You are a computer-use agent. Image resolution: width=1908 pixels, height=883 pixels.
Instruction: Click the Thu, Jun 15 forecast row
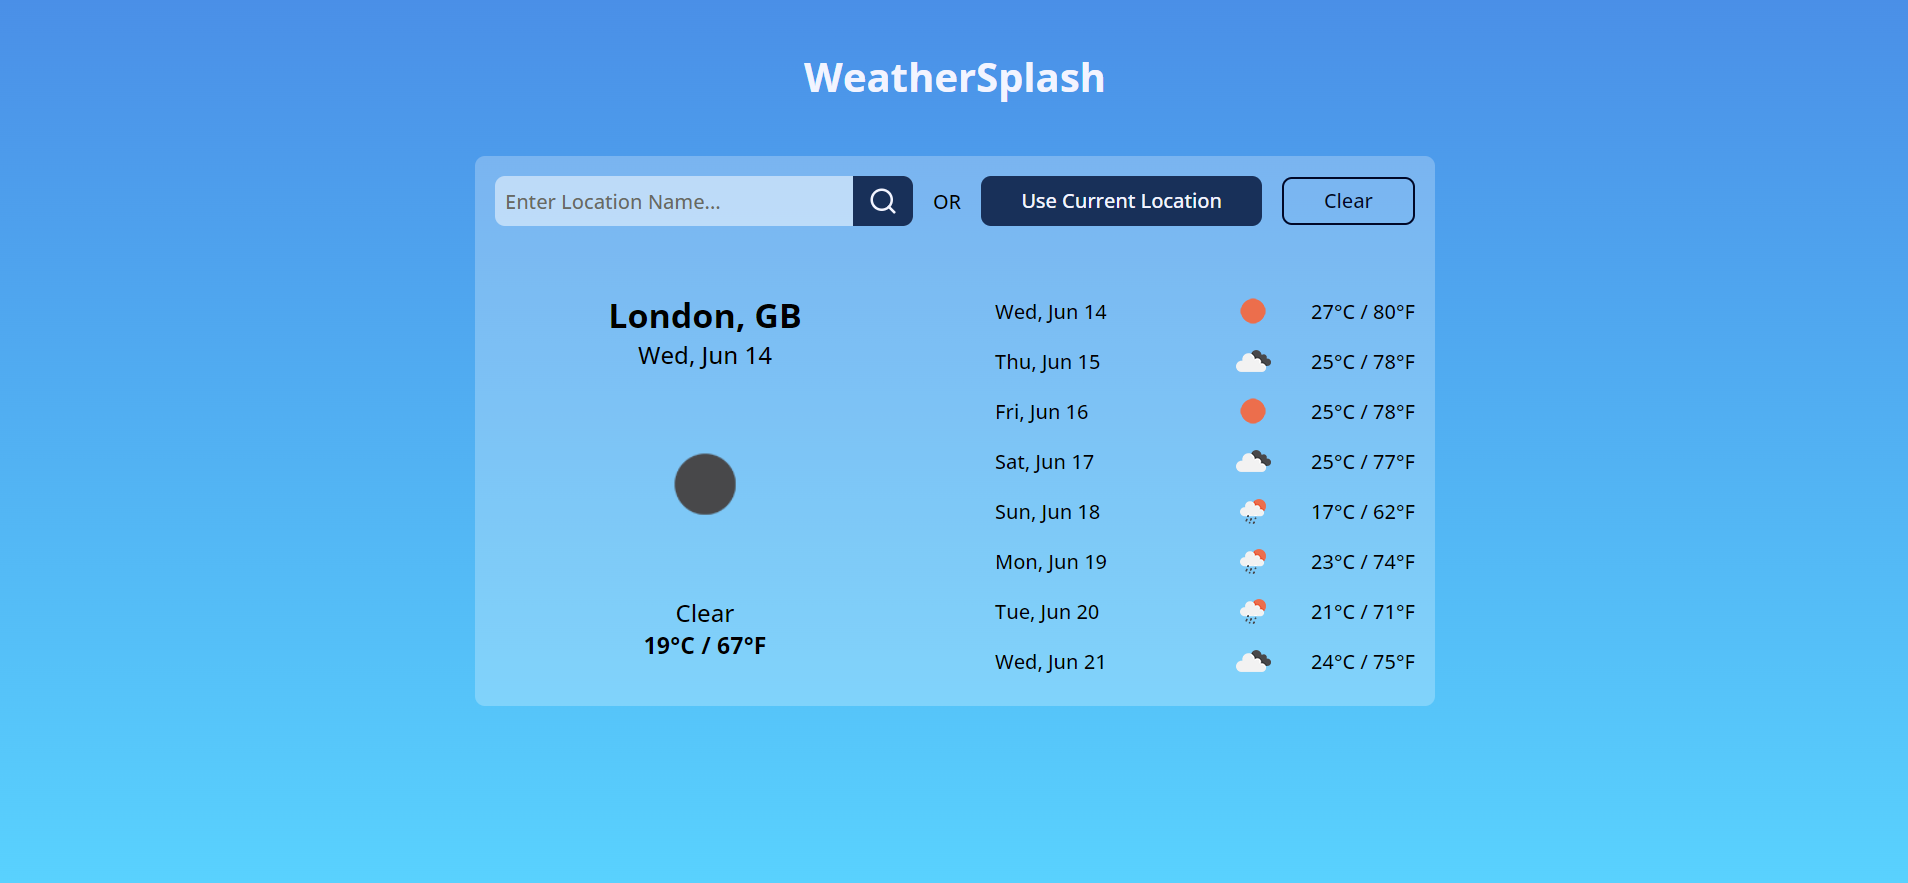pyautogui.click(x=1046, y=362)
